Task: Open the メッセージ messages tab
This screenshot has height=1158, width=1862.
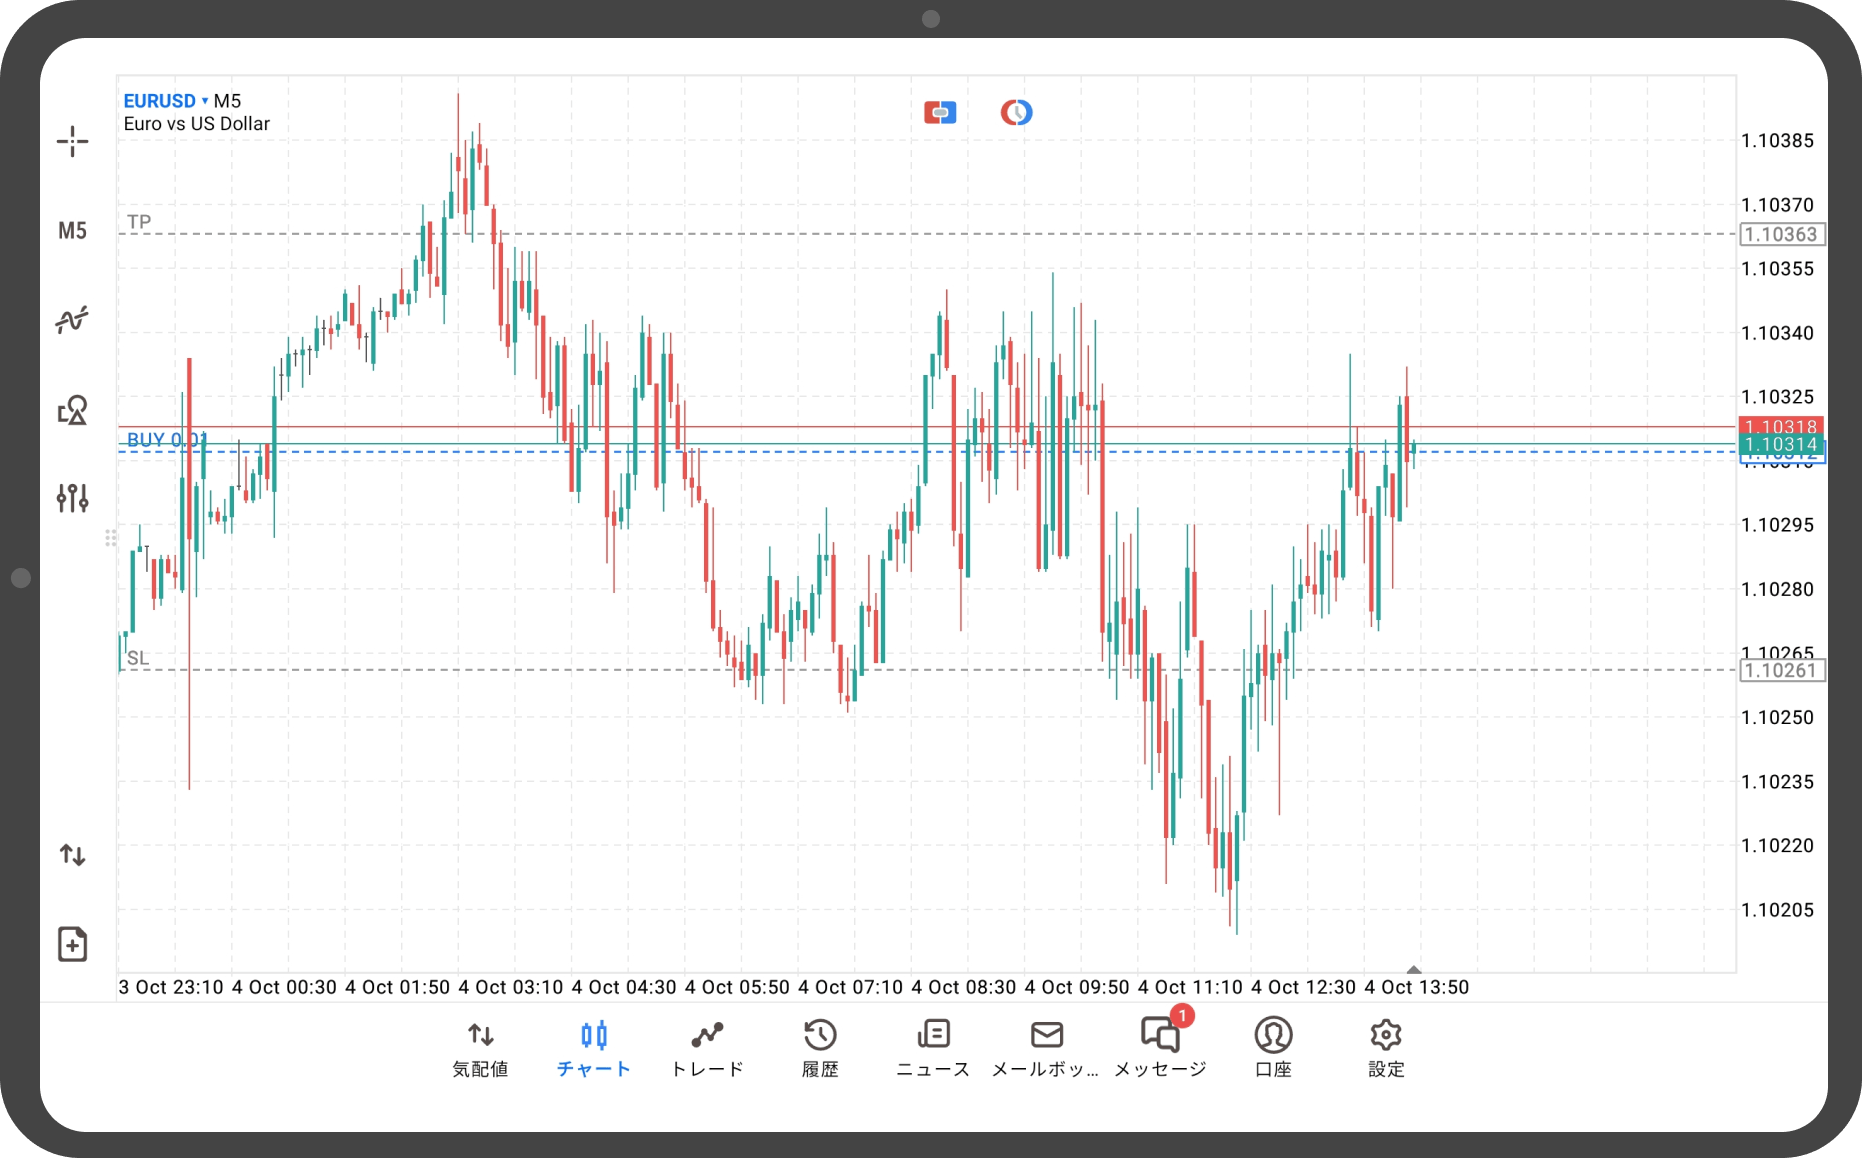Action: [1160, 1049]
